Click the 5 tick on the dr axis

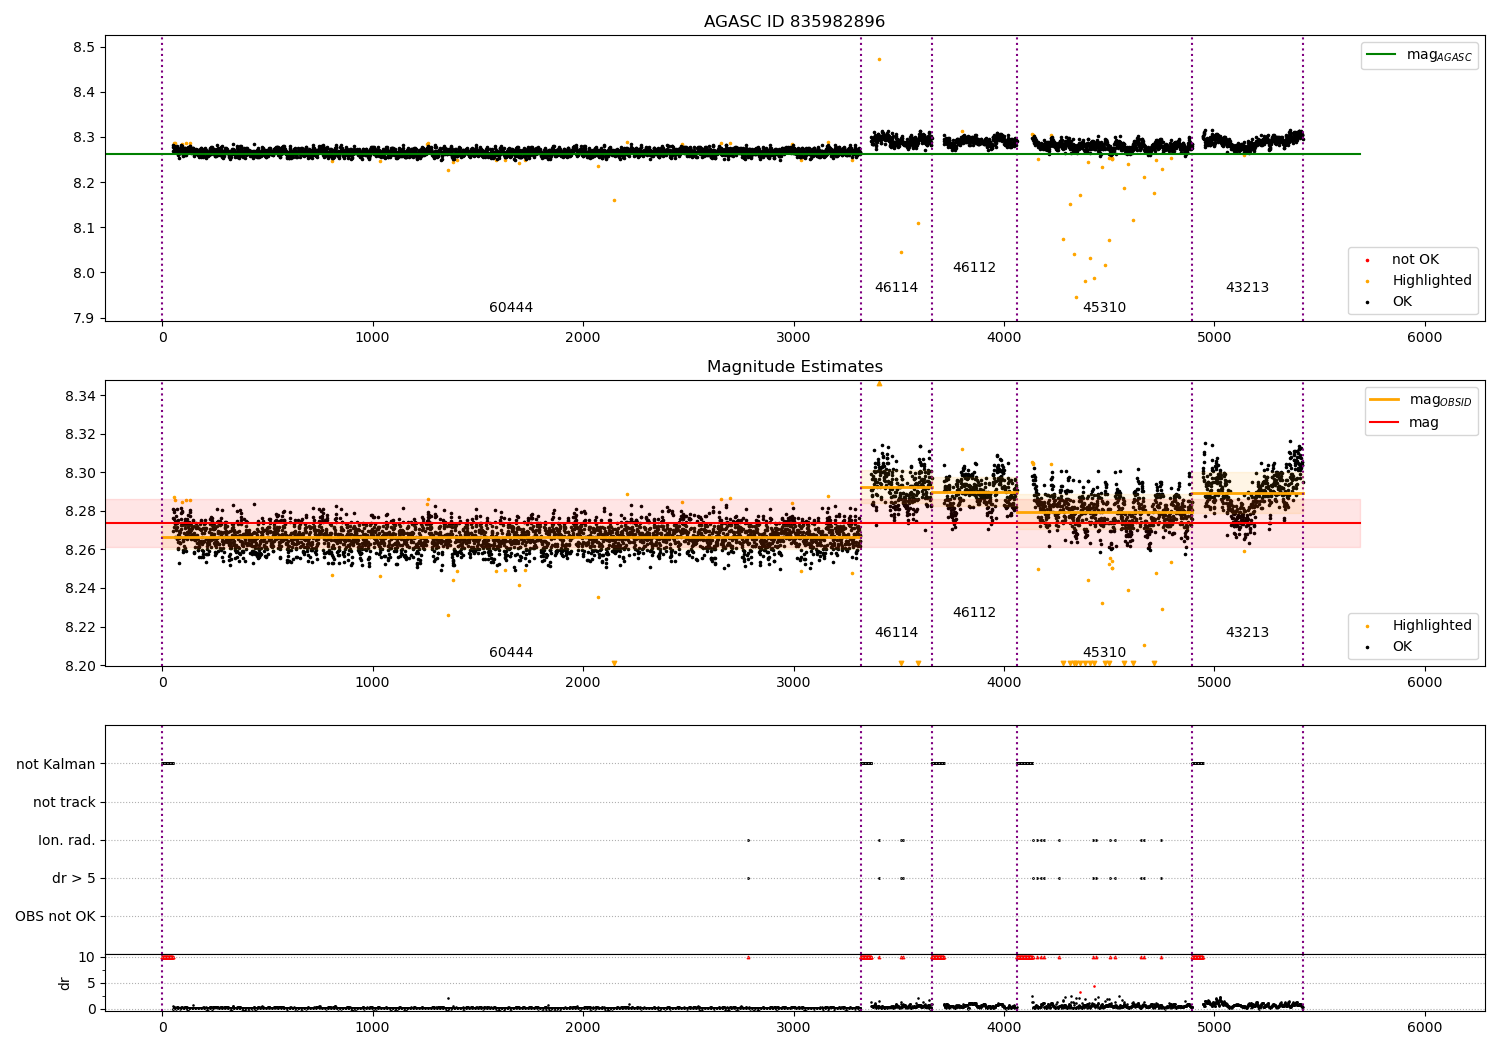pos(91,984)
